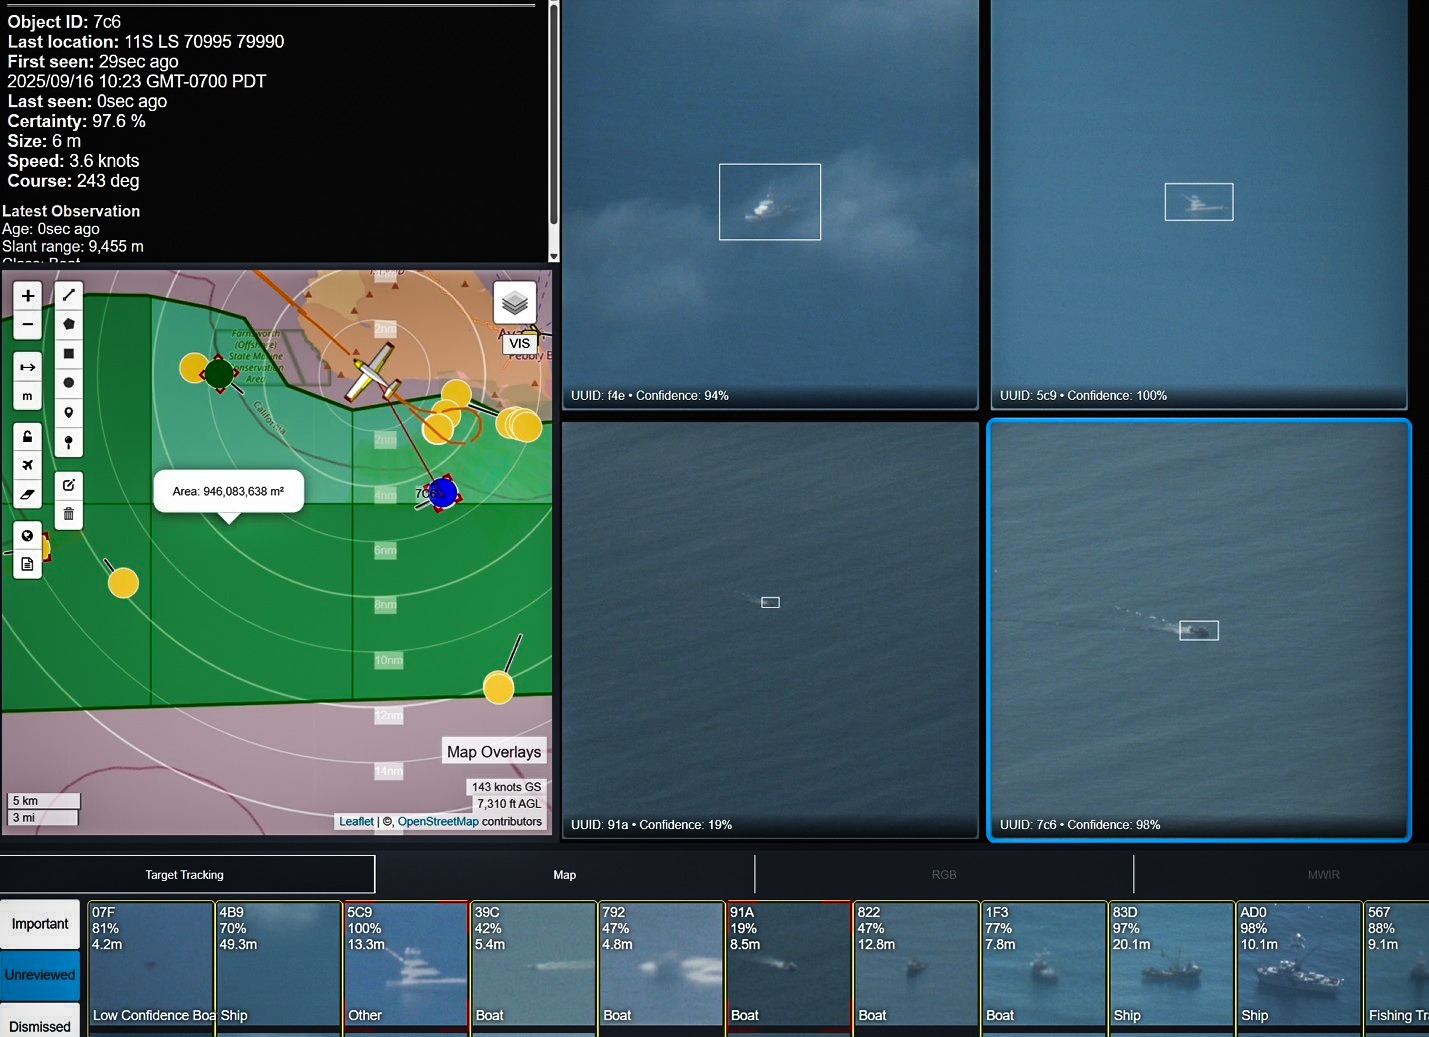The width and height of the screenshot is (1429, 1037).
Task: Toggle the measurement unit 'm' button
Action: pyautogui.click(x=27, y=396)
